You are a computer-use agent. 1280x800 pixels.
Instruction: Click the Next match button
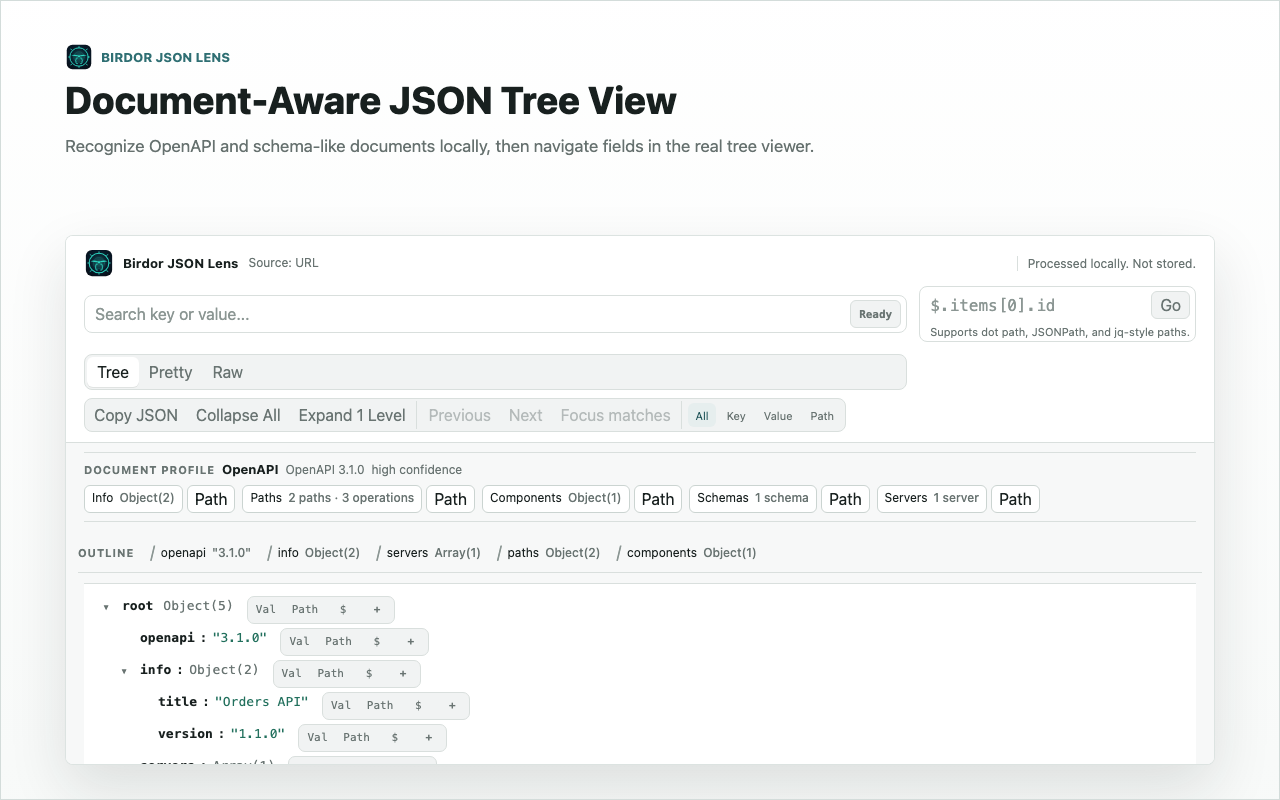point(526,415)
